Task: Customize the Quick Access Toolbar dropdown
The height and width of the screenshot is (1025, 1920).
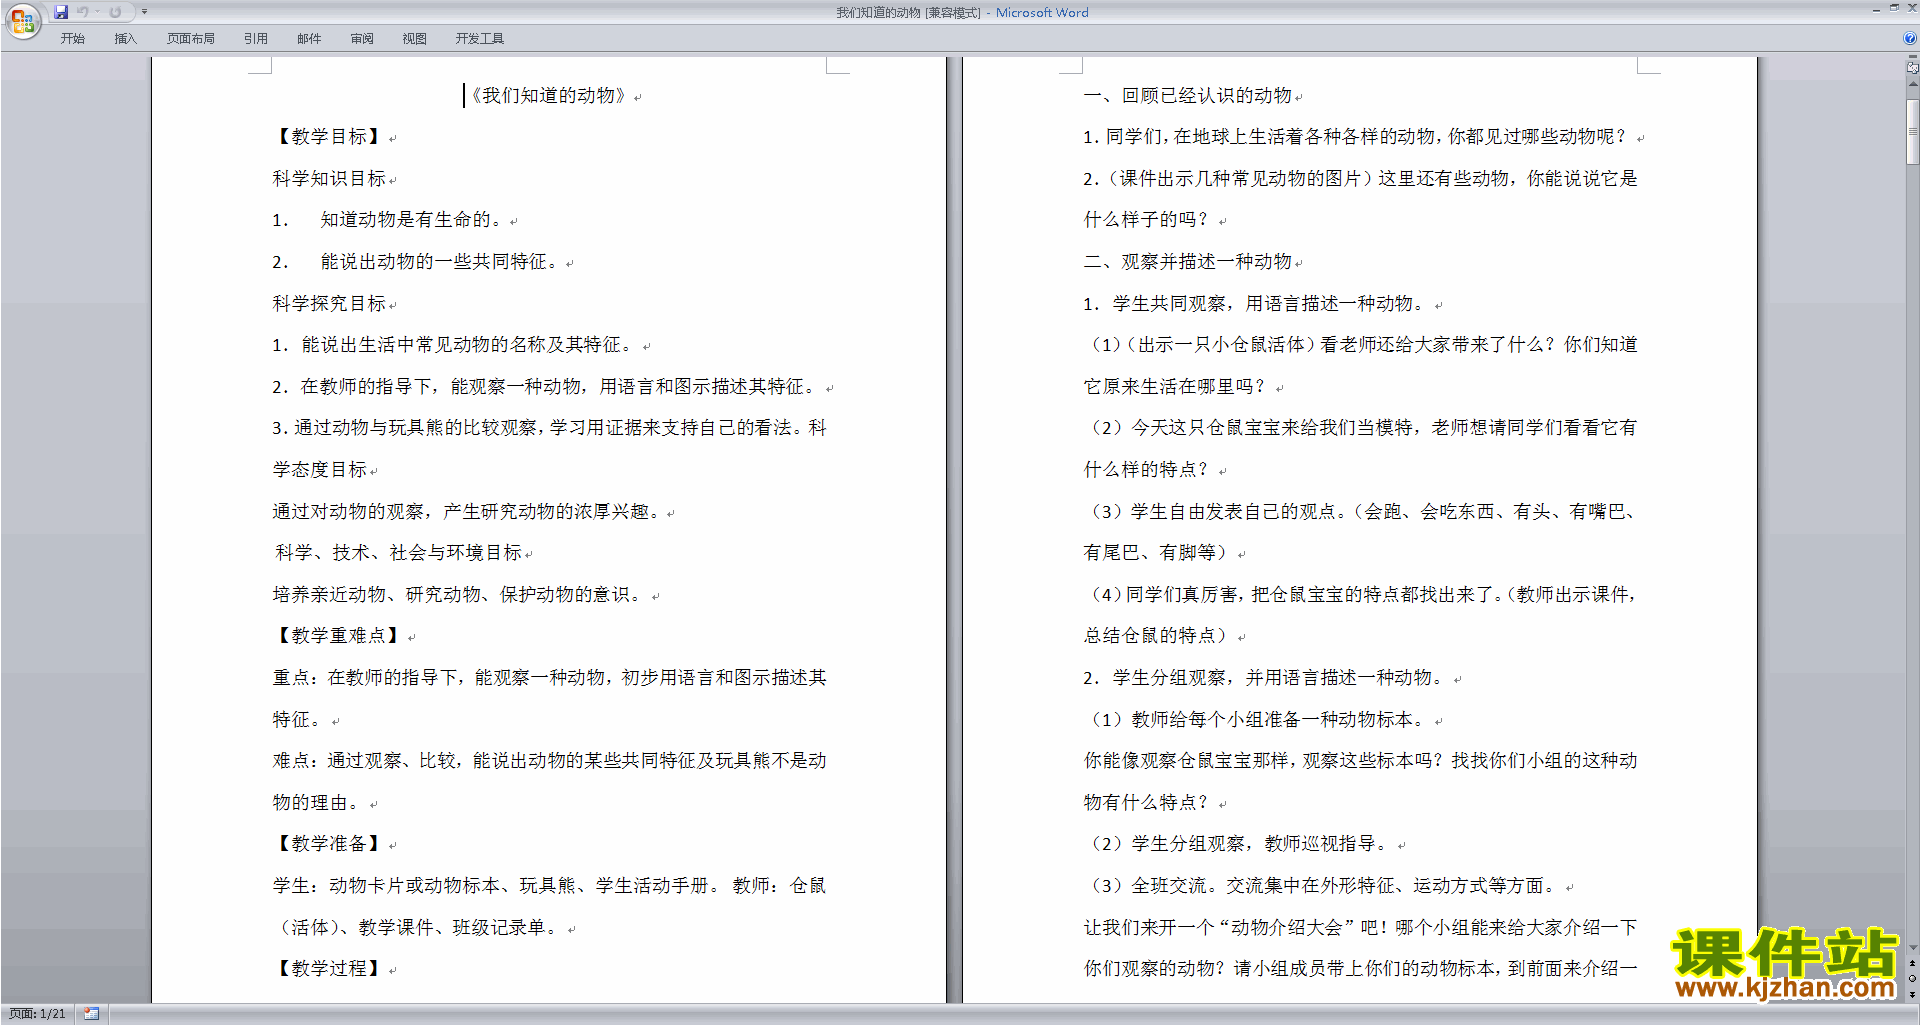Action: tap(144, 12)
